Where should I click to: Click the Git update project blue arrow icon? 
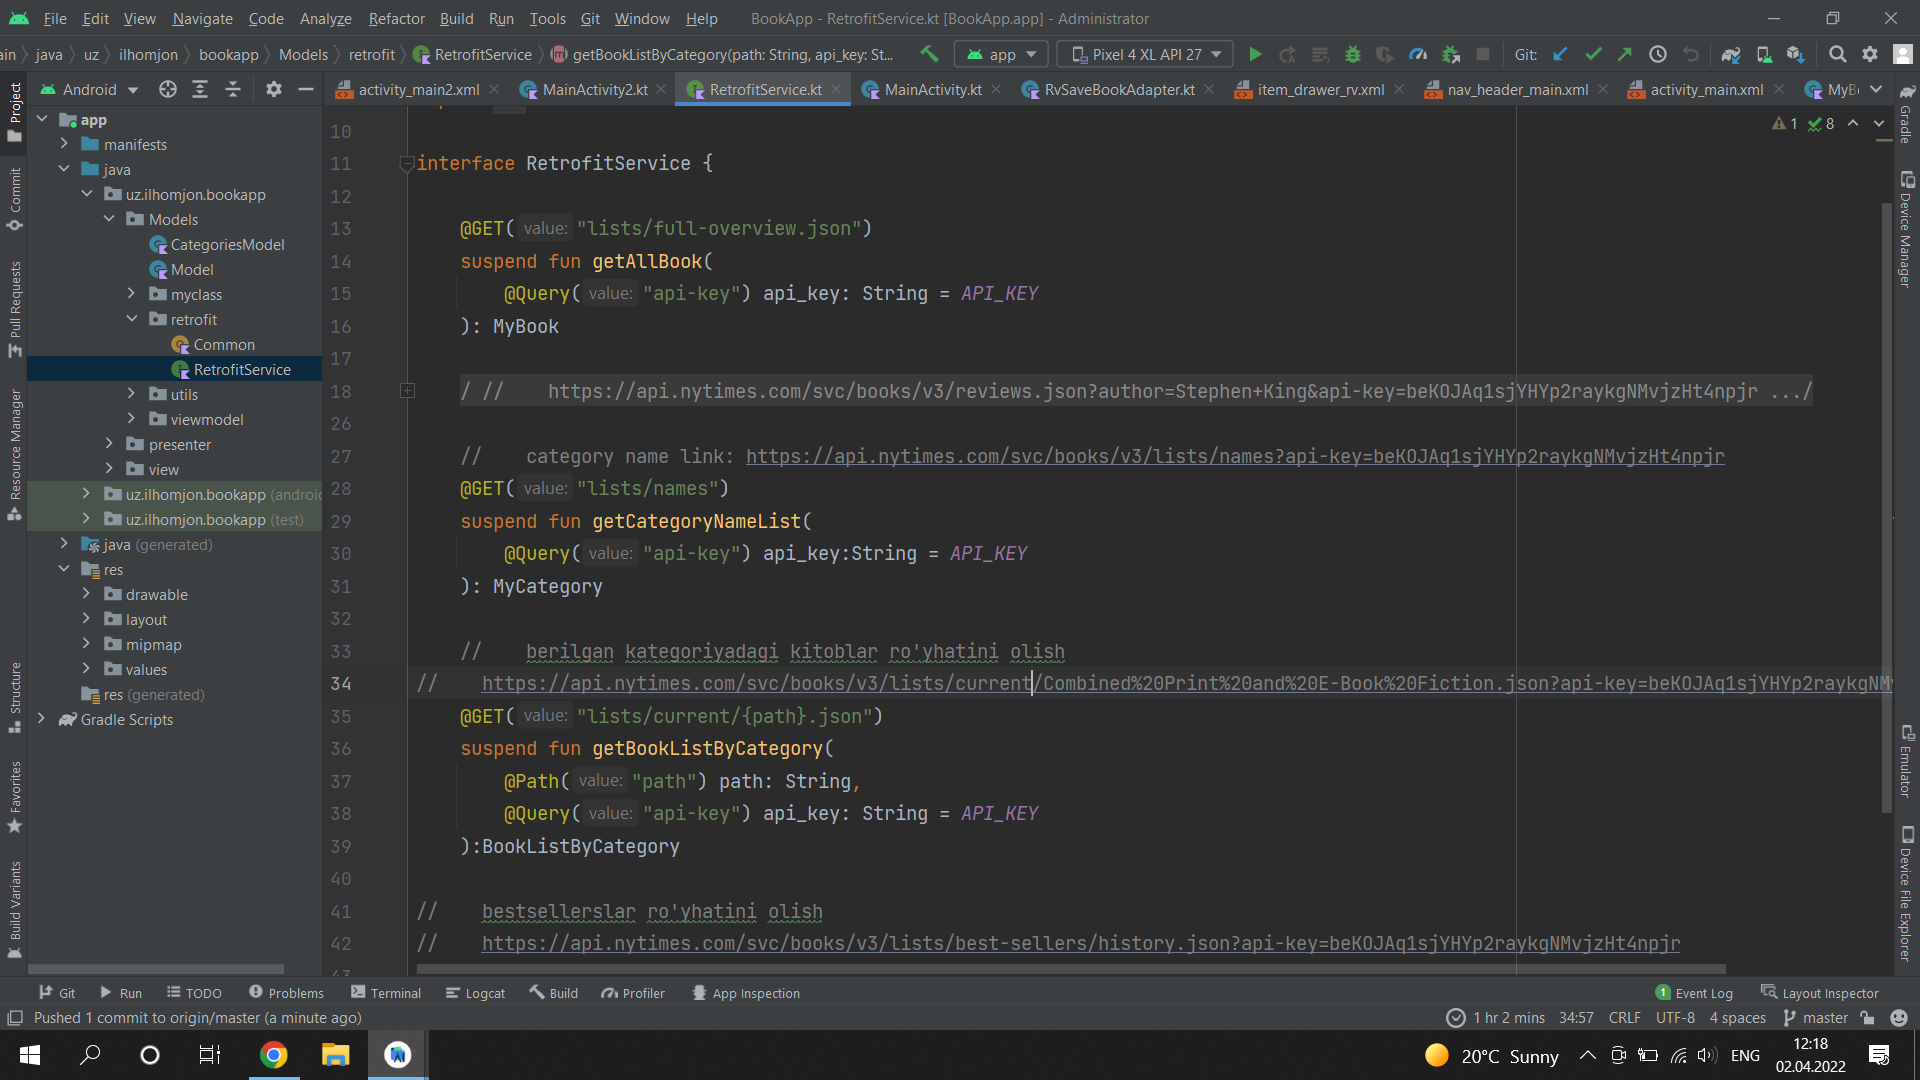pos(1561,54)
